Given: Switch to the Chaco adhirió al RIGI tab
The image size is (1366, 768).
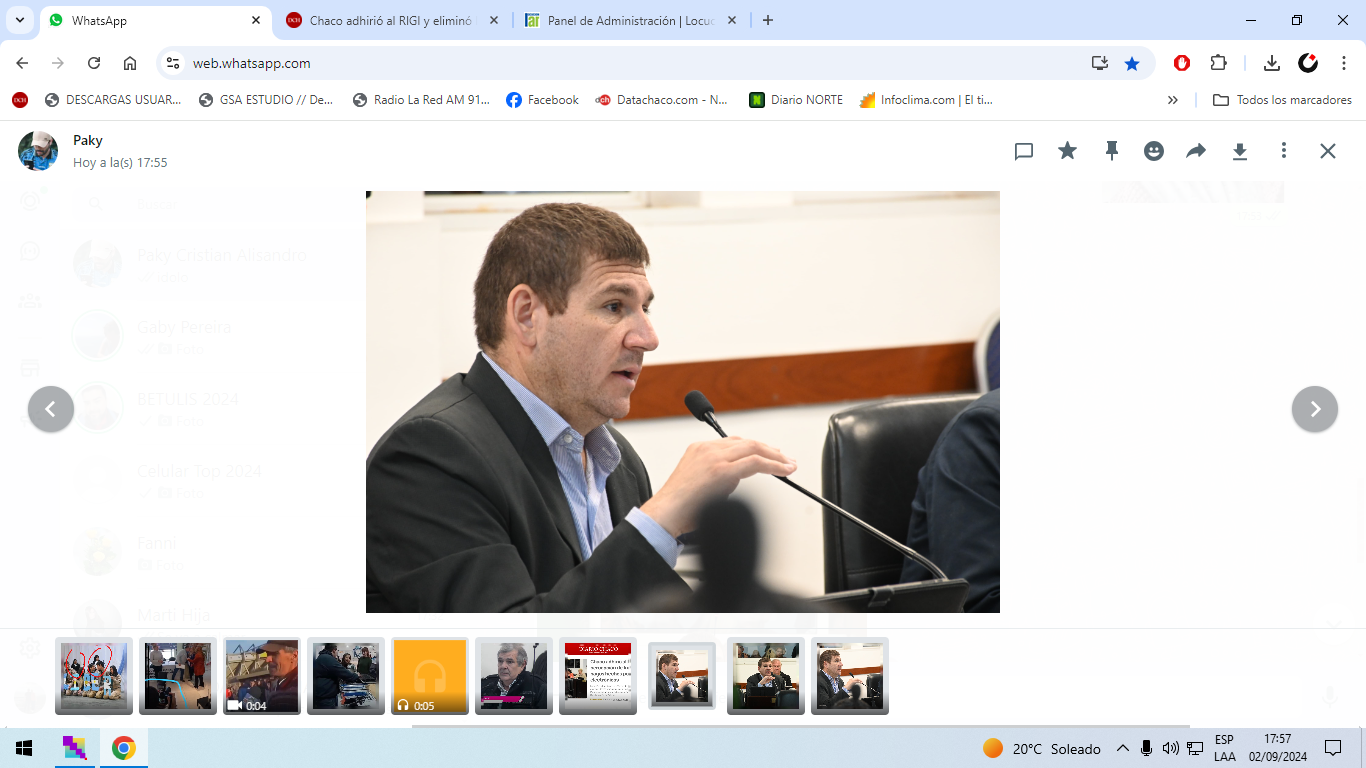Looking at the screenshot, I should coord(390,20).
